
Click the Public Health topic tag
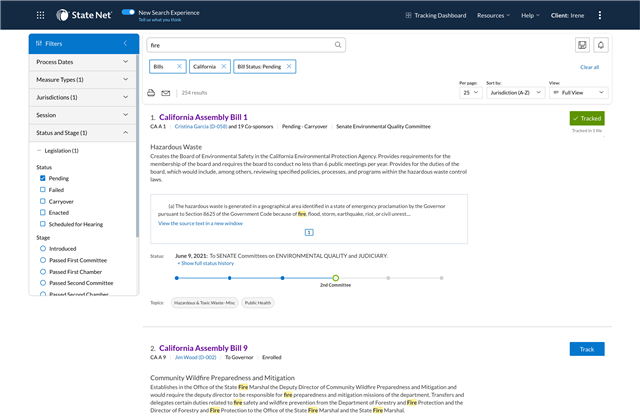pyautogui.click(x=258, y=303)
